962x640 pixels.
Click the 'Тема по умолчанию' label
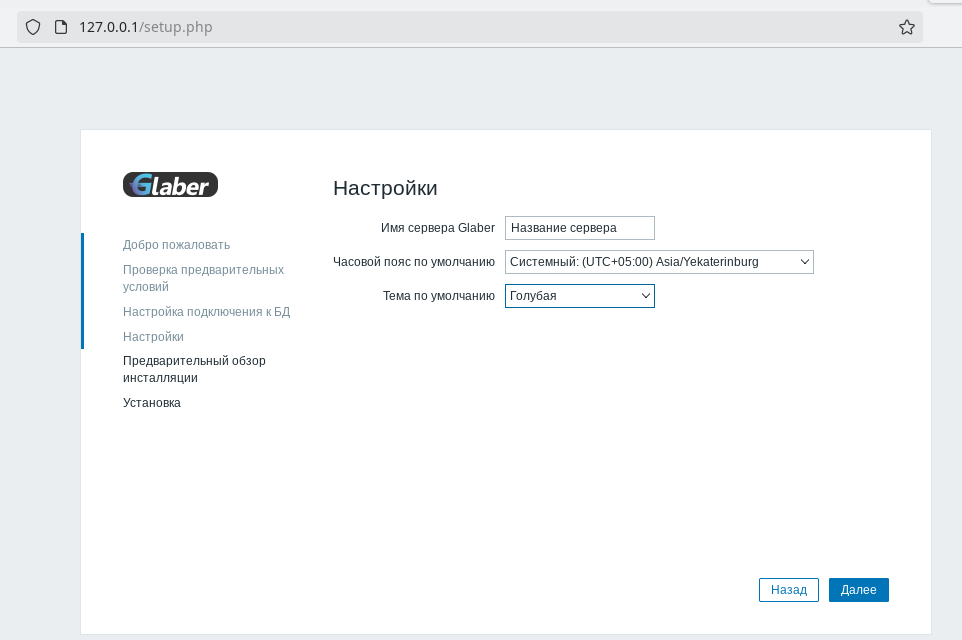tap(438, 296)
